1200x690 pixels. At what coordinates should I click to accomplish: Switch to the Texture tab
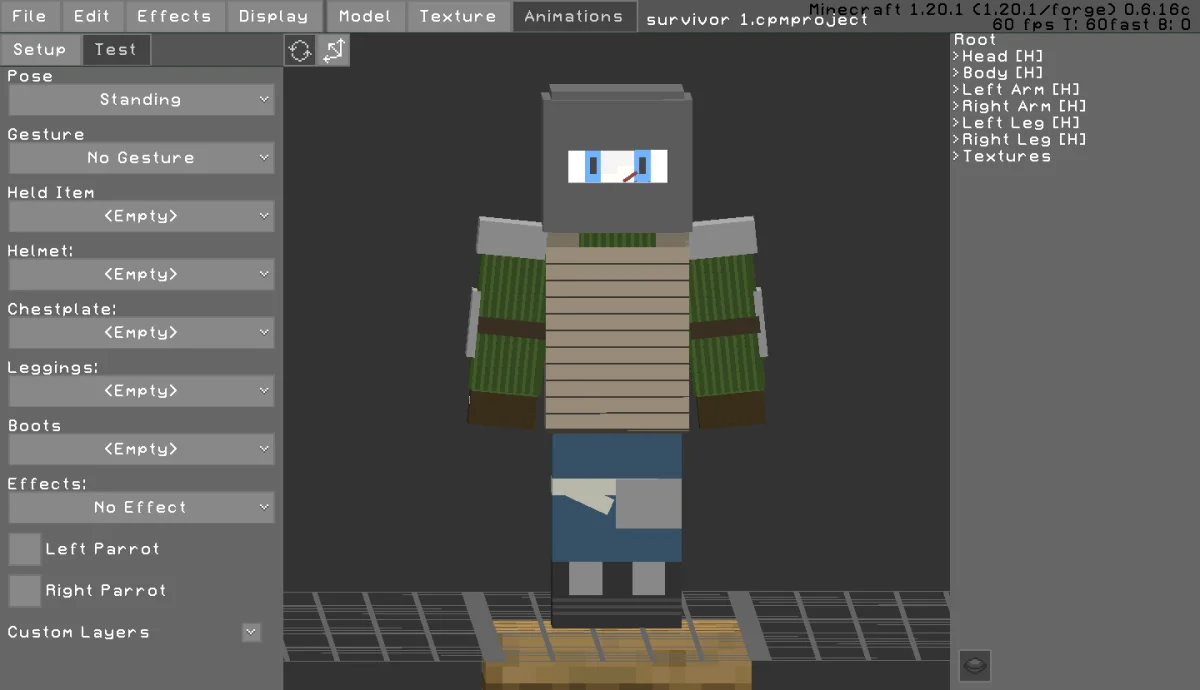coord(458,16)
